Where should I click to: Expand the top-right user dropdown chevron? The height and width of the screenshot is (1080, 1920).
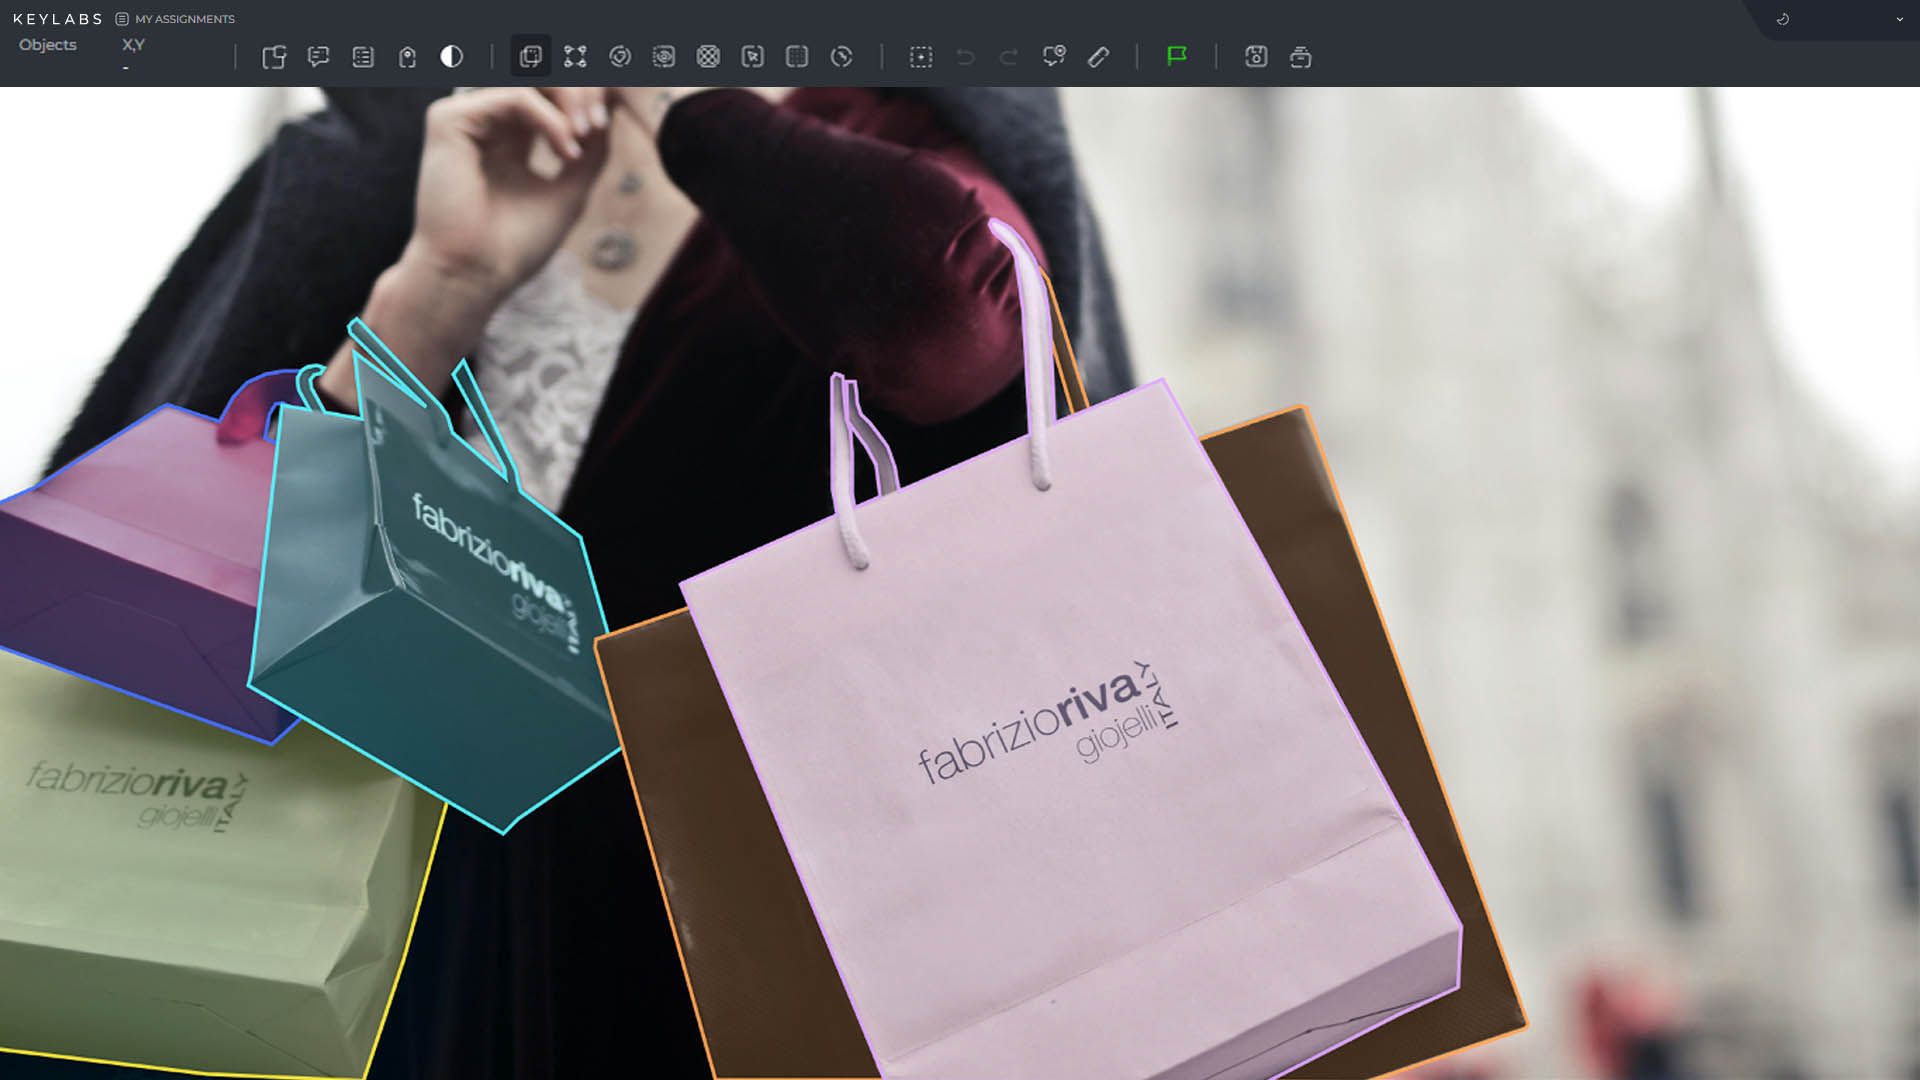[1899, 19]
